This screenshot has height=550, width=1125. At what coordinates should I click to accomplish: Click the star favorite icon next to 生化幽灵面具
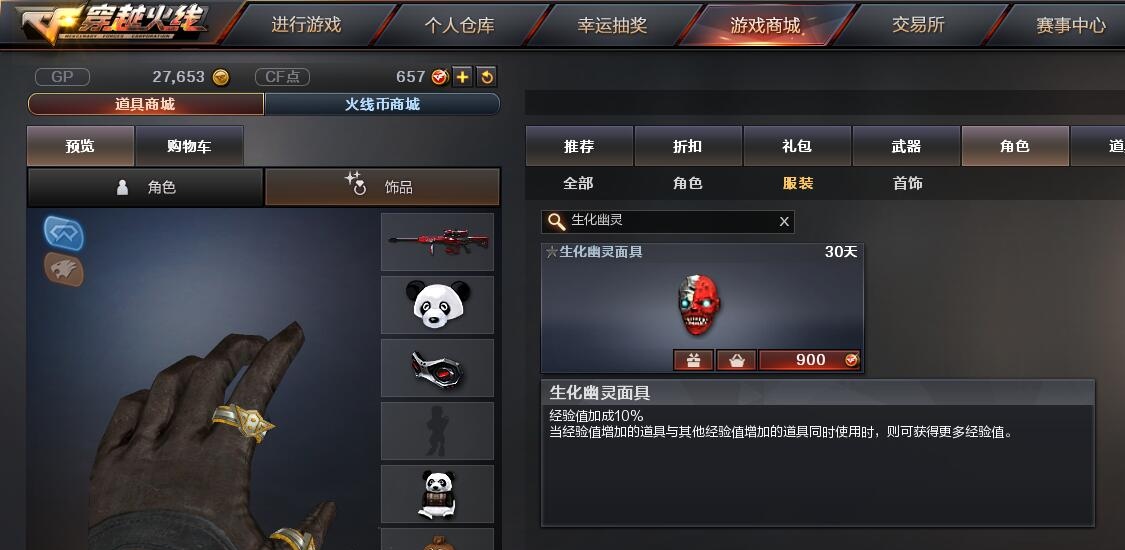click(552, 252)
